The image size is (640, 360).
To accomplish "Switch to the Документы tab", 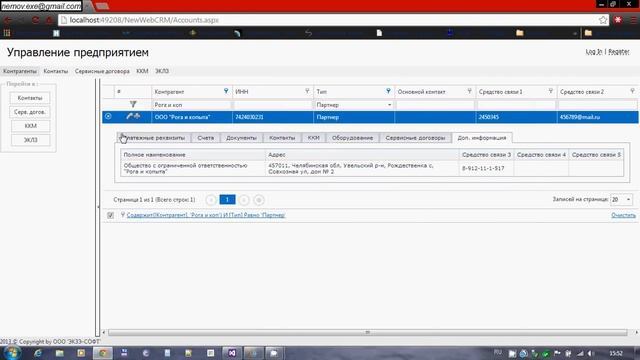I will point(241,138).
